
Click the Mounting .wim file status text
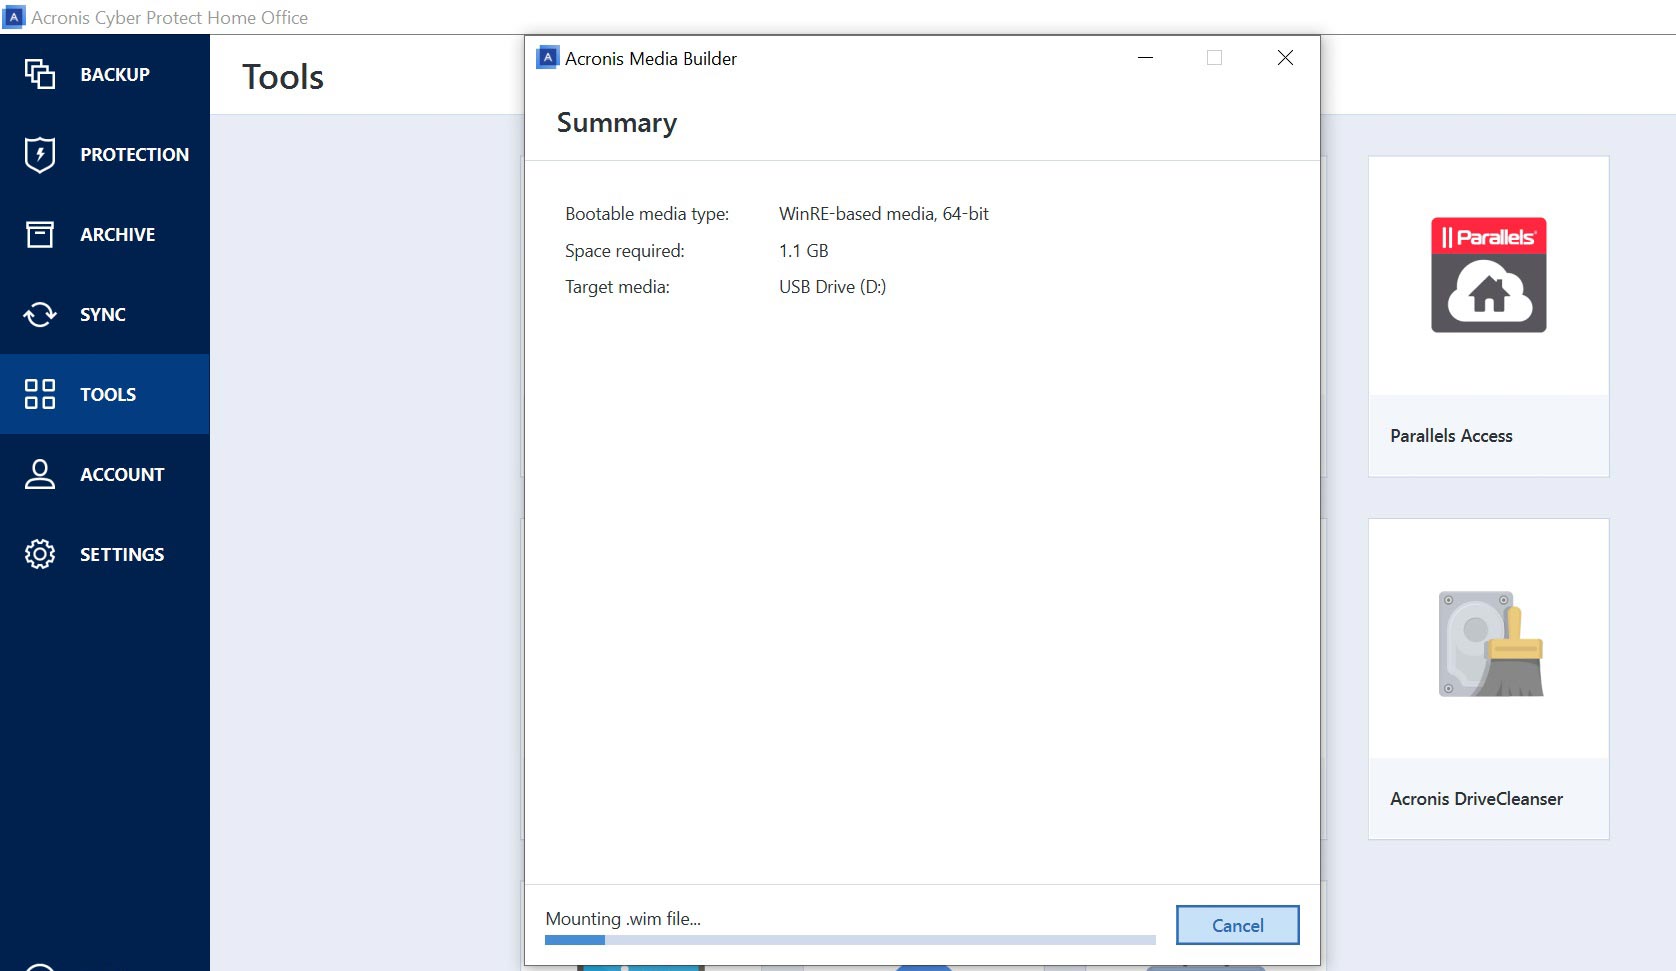point(623,919)
